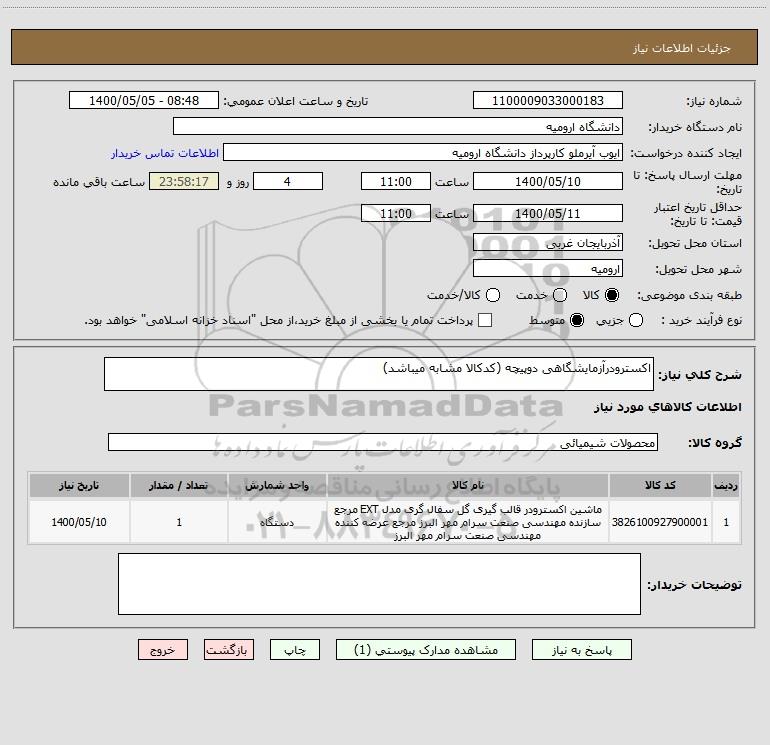Image resolution: width=770 pixels, height=745 pixels.
Task: Toggle the اسناد خزانه اسلامی payment checkbox
Action: pyautogui.click(x=485, y=320)
